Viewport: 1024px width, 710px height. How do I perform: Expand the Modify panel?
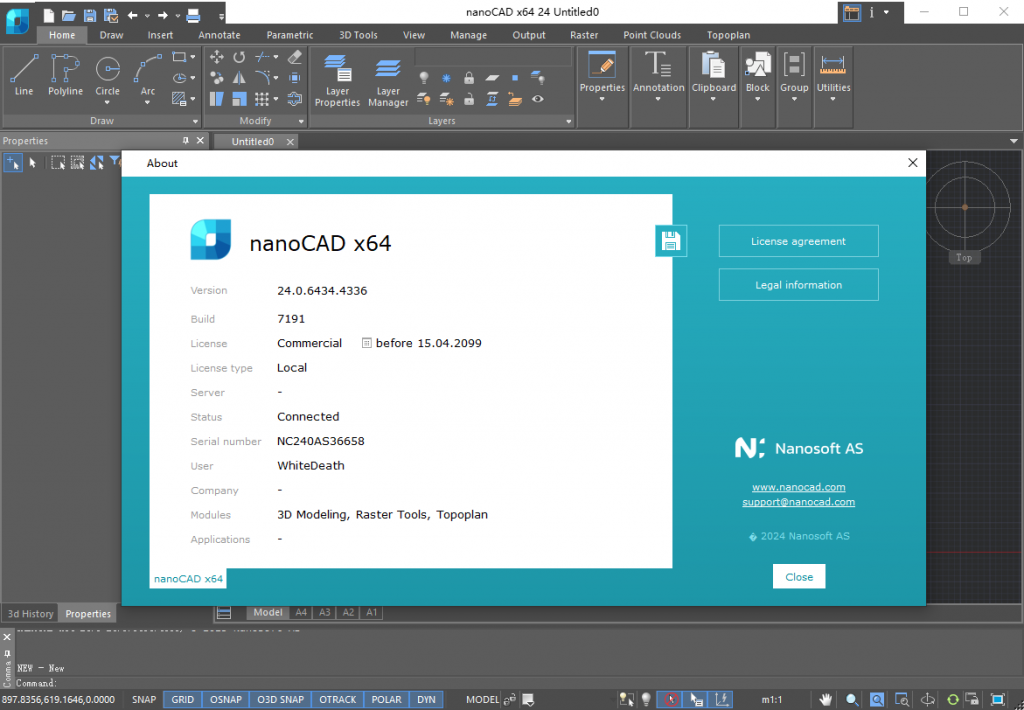point(301,121)
